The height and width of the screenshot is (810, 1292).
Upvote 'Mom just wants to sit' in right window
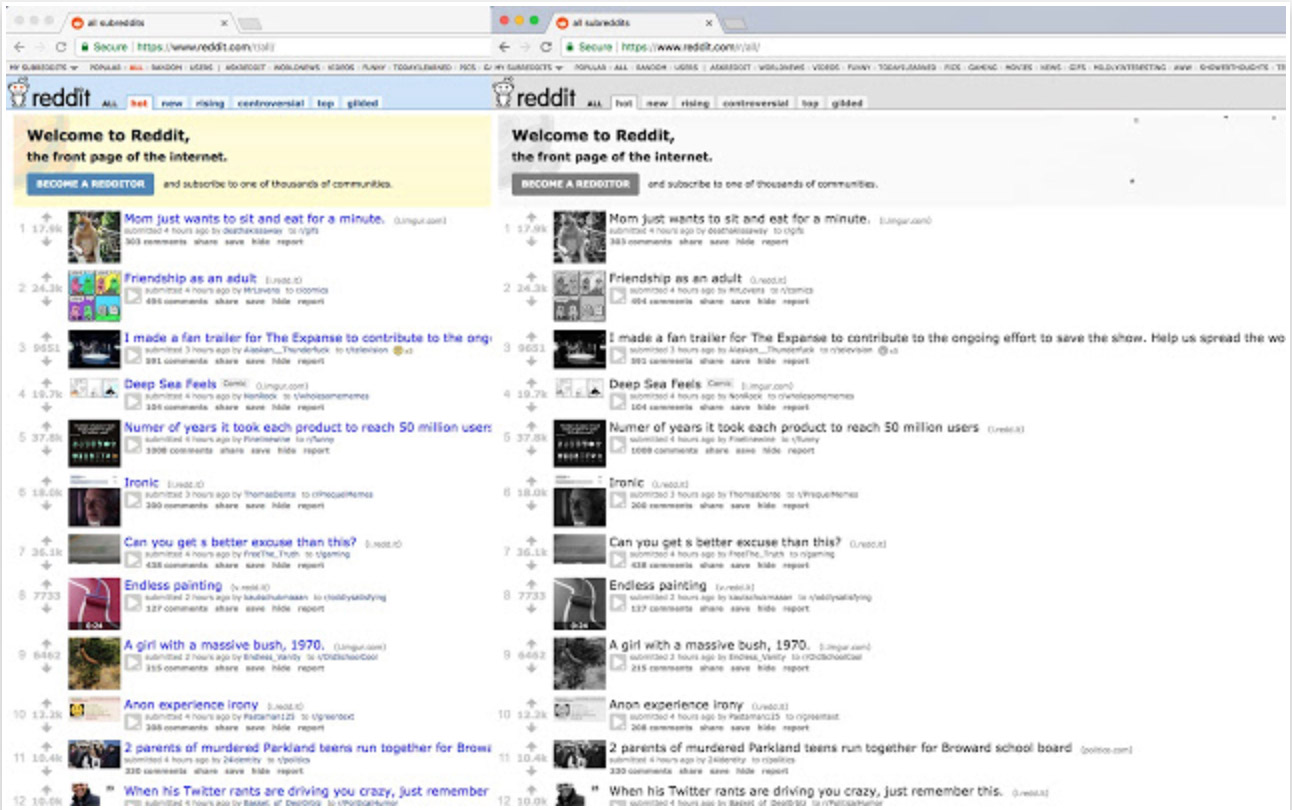(531, 216)
